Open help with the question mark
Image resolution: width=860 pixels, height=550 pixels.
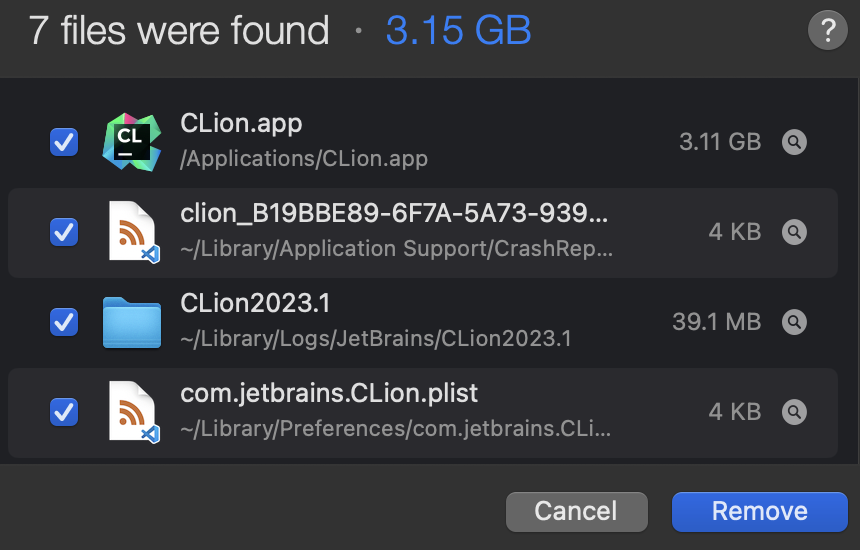(x=827, y=32)
